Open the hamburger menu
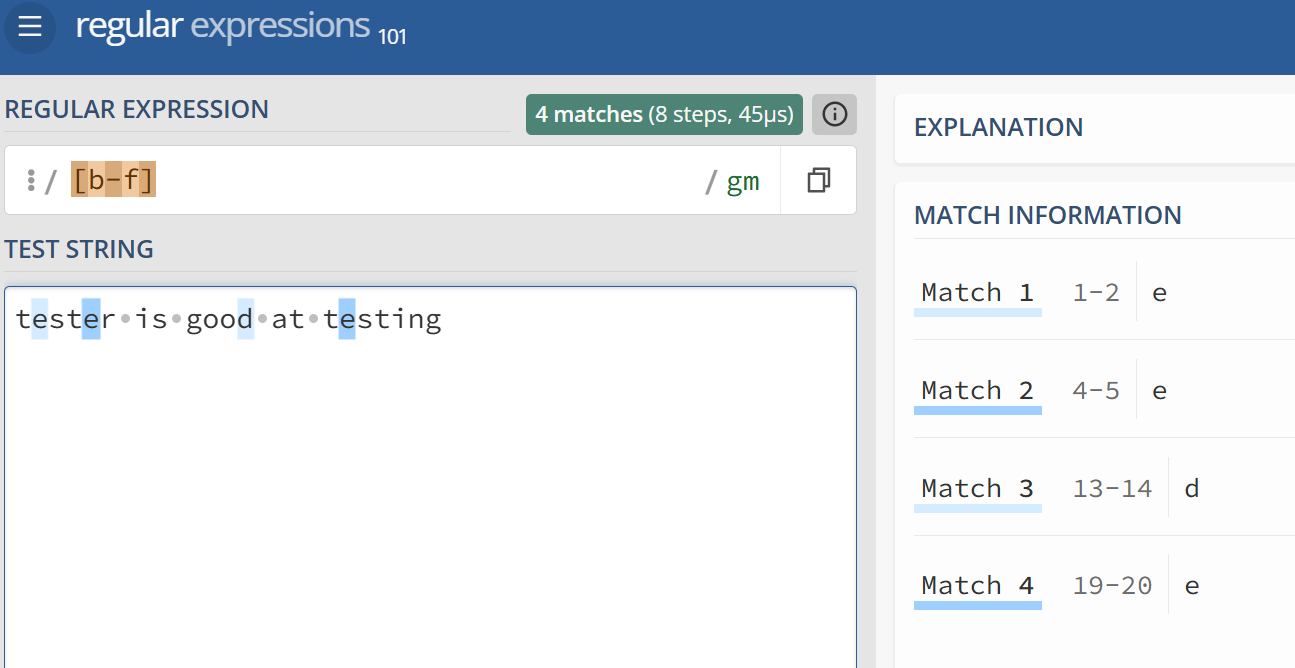The width and height of the screenshot is (1295, 668). [x=30, y=27]
